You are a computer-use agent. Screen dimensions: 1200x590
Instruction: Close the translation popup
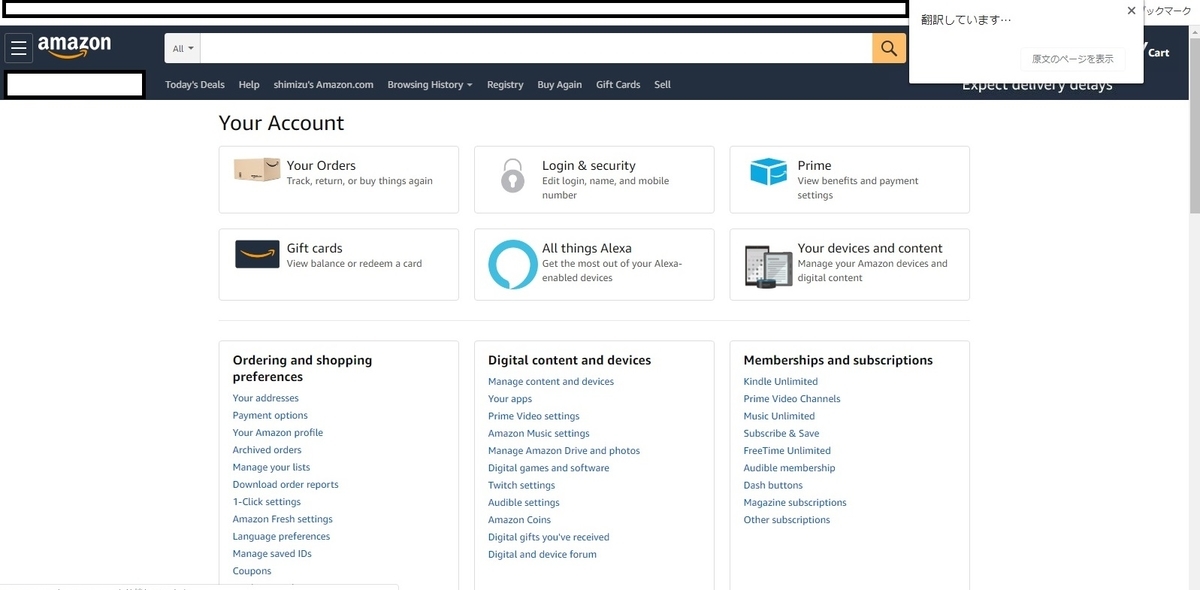[x=1131, y=11]
